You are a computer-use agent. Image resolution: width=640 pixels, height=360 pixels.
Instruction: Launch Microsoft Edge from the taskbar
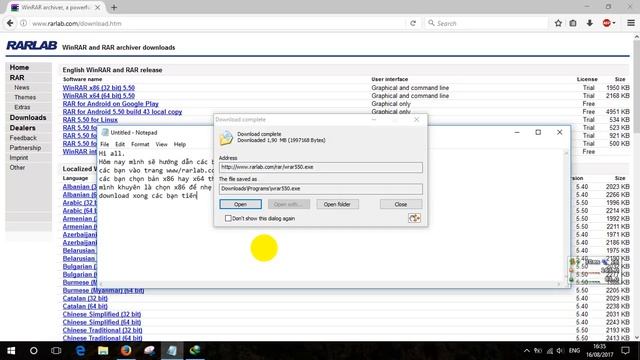click(80, 351)
